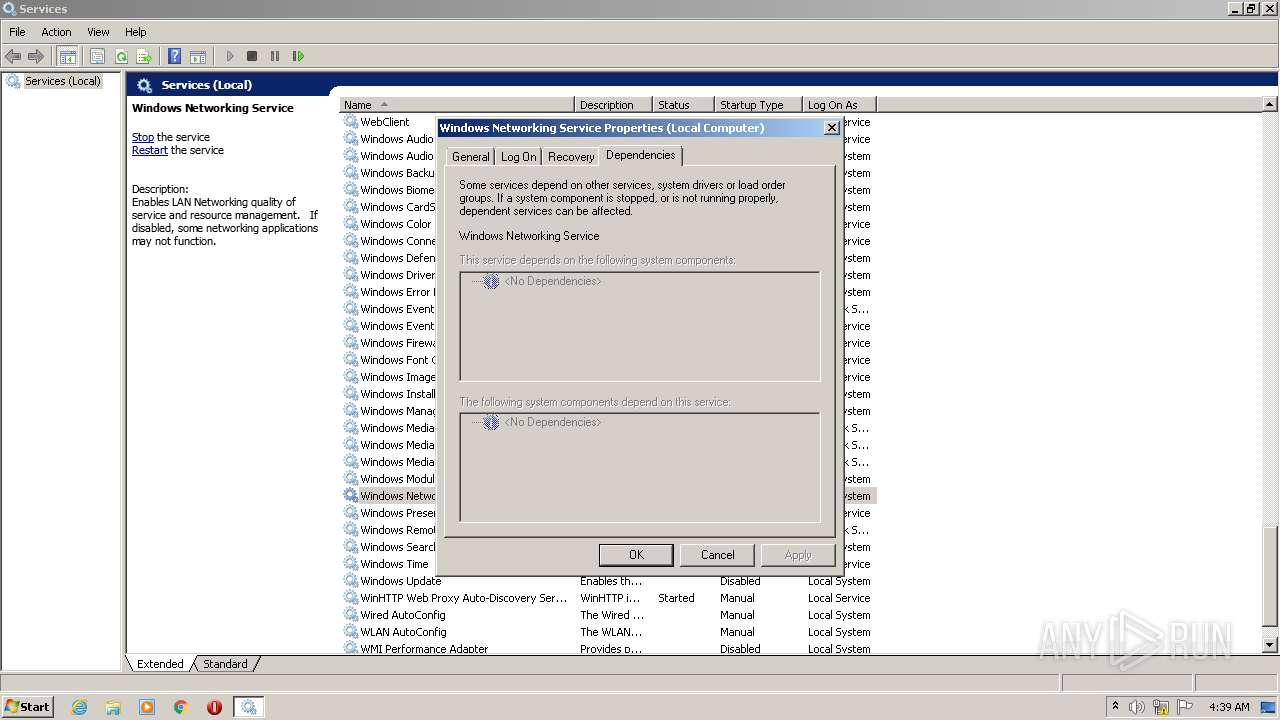Sort by the Startup Type column header
Image resolution: width=1280 pixels, height=720 pixels.
(x=758, y=105)
